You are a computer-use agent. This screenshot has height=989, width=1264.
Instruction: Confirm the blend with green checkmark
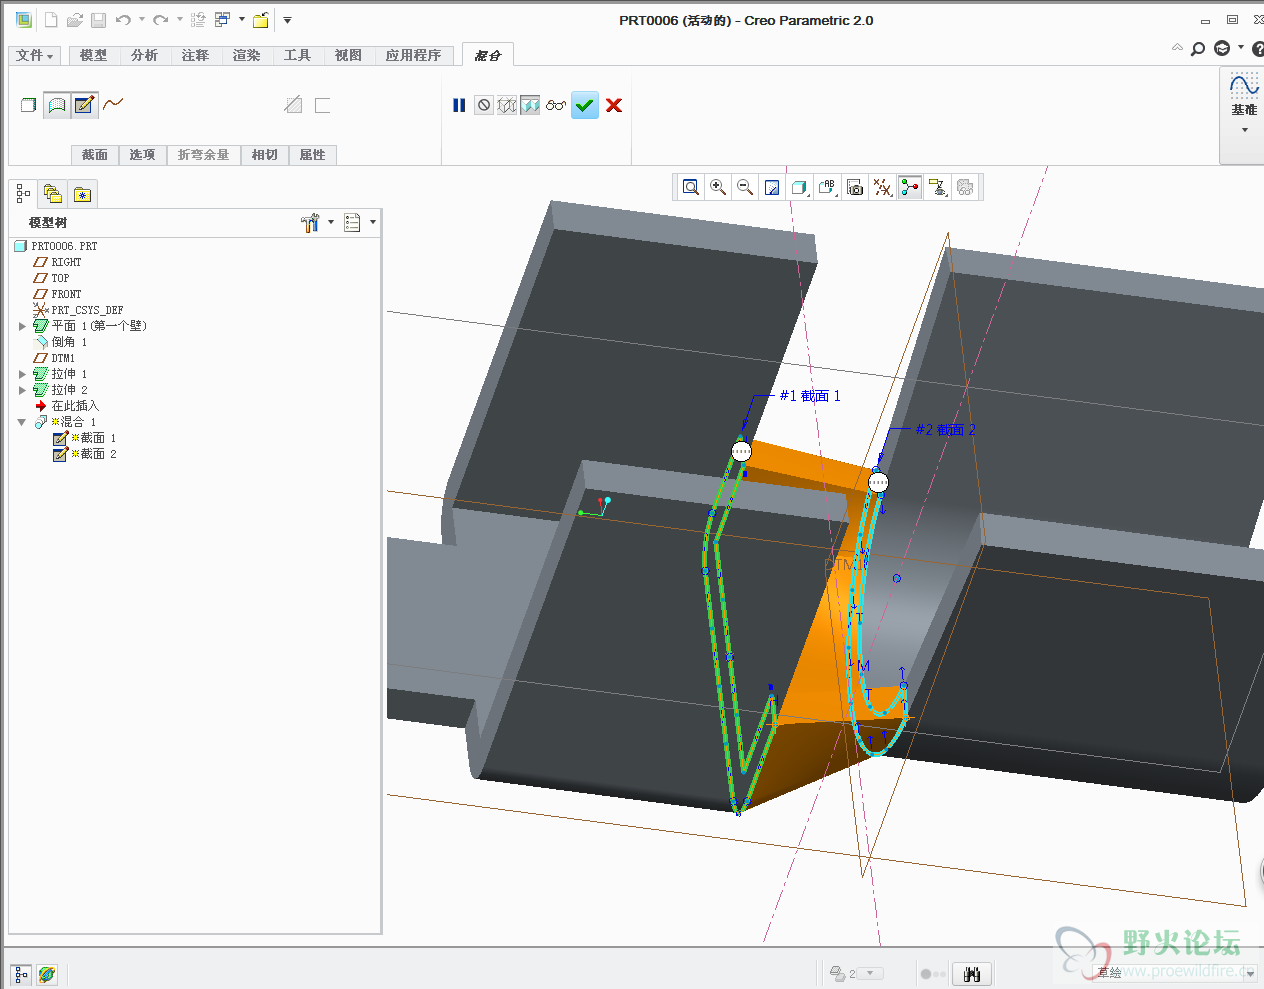click(x=585, y=105)
